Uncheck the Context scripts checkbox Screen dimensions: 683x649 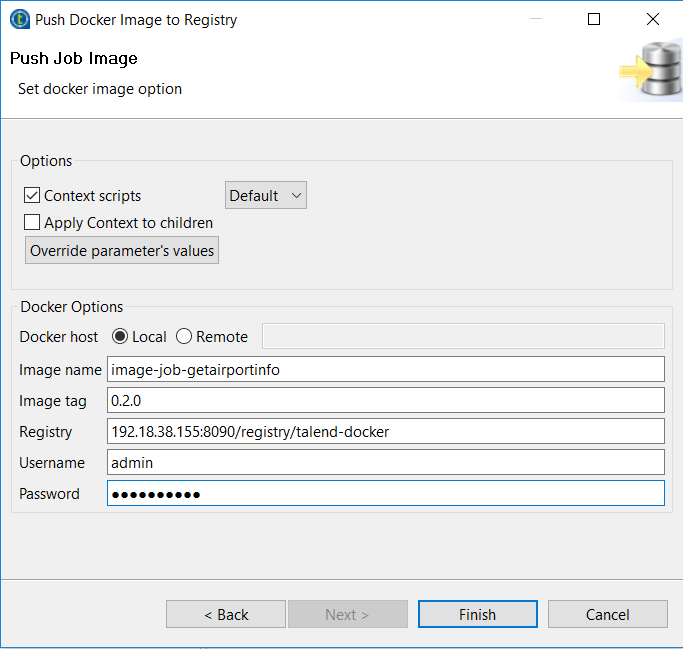click(32, 196)
